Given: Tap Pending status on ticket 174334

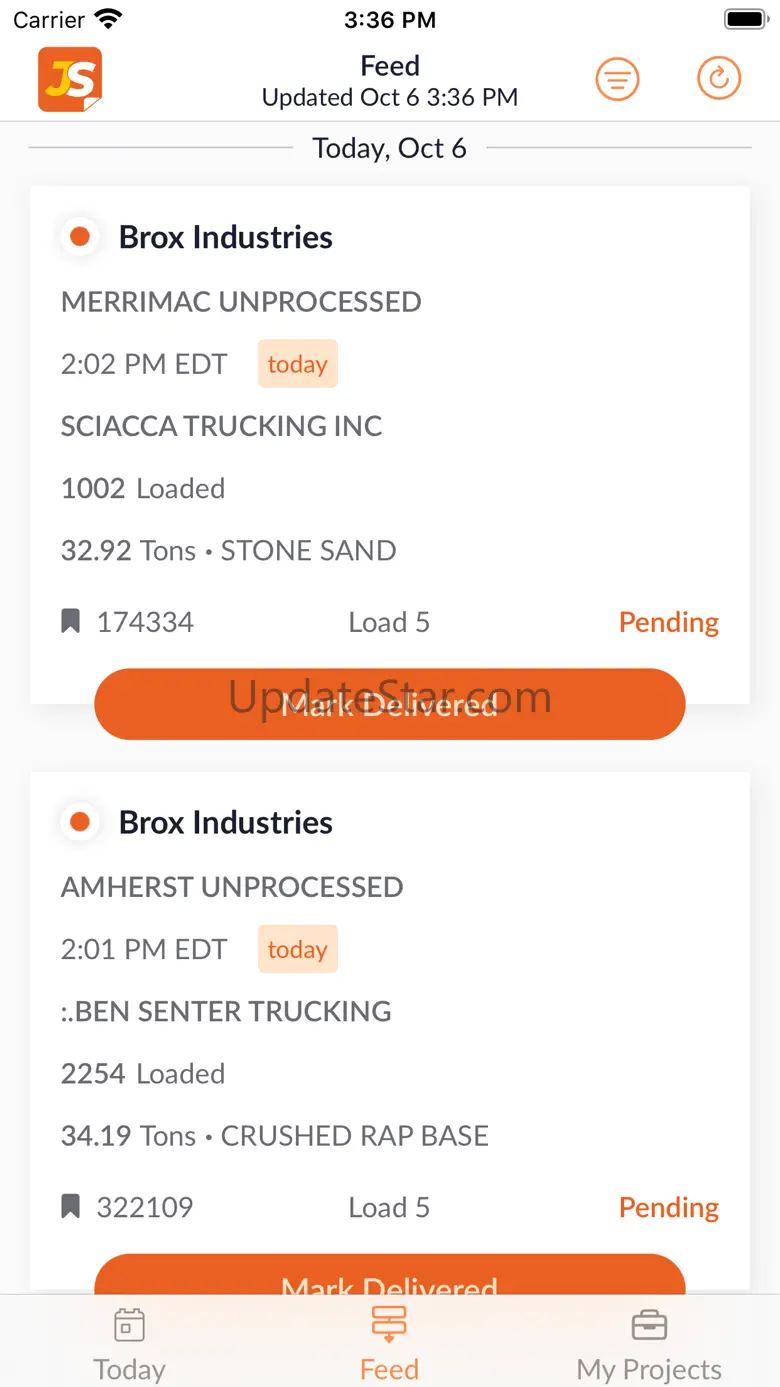Looking at the screenshot, I should pos(668,622).
